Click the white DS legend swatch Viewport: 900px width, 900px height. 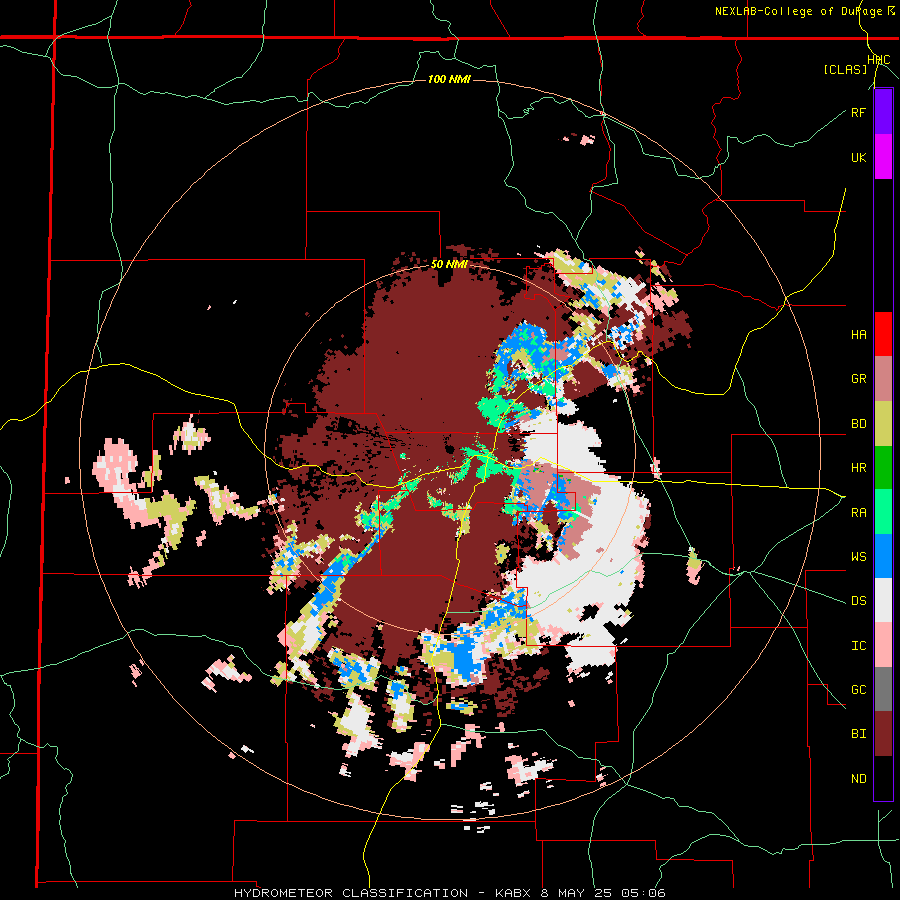click(x=883, y=600)
